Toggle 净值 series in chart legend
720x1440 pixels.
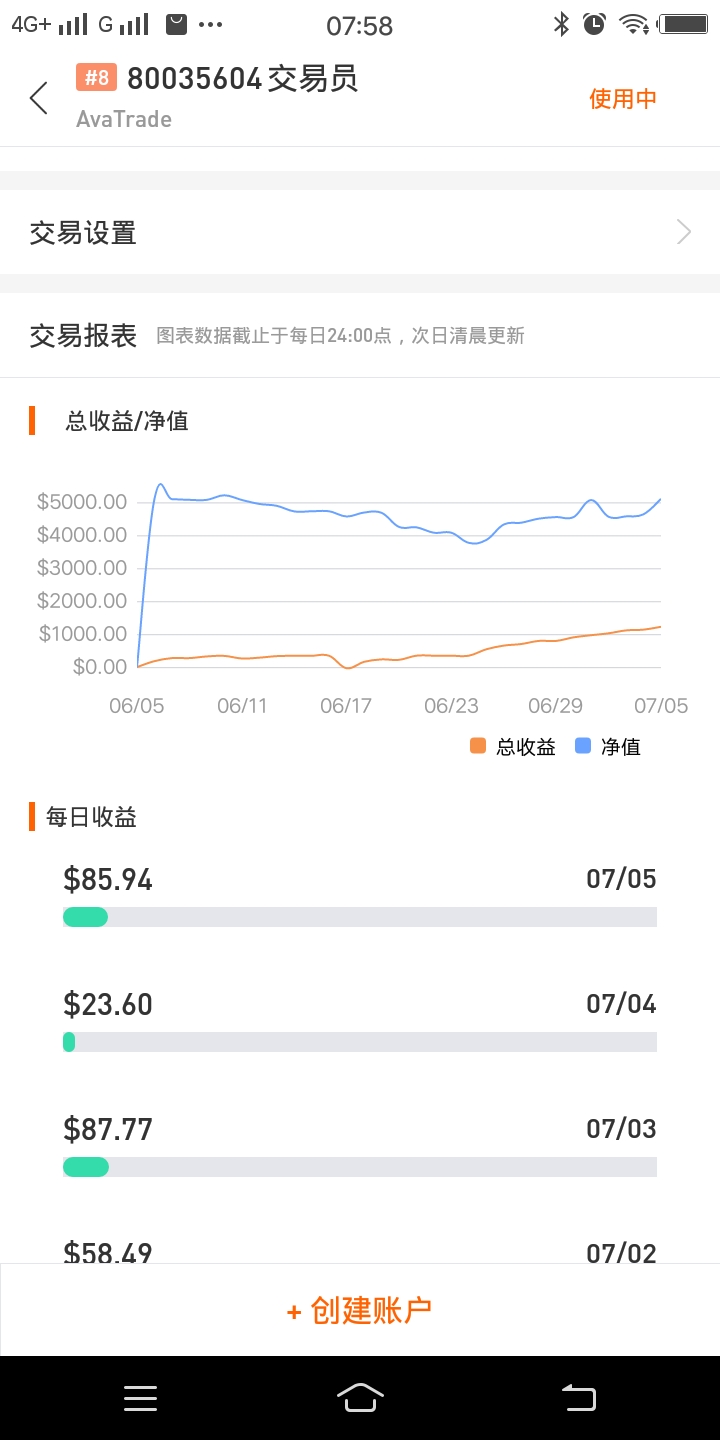[x=609, y=747]
